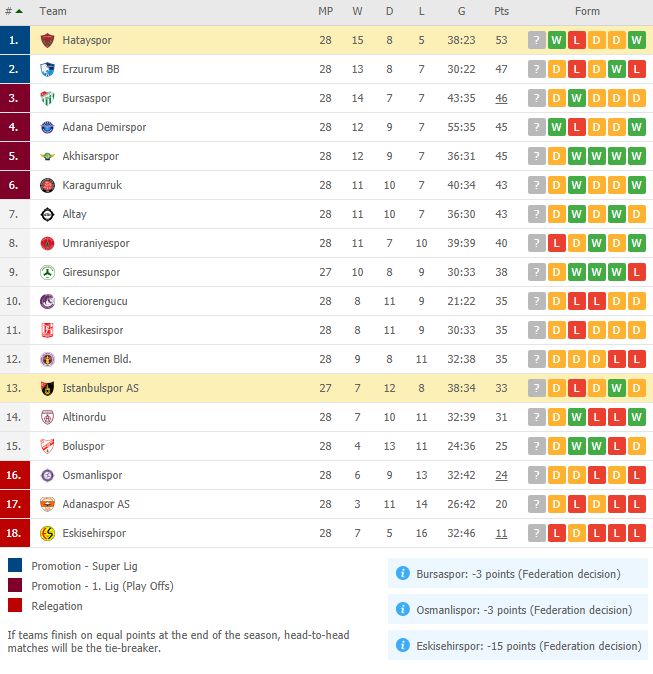Click the red Relegation legend color square
Image resolution: width=653 pixels, height=674 pixels.
(15, 605)
